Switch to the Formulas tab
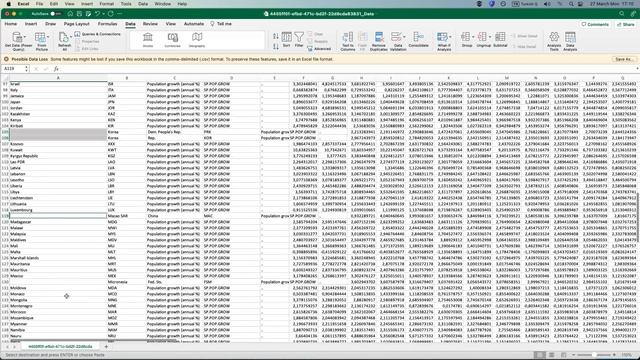The height and width of the screenshot is (360, 640). (107, 24)
